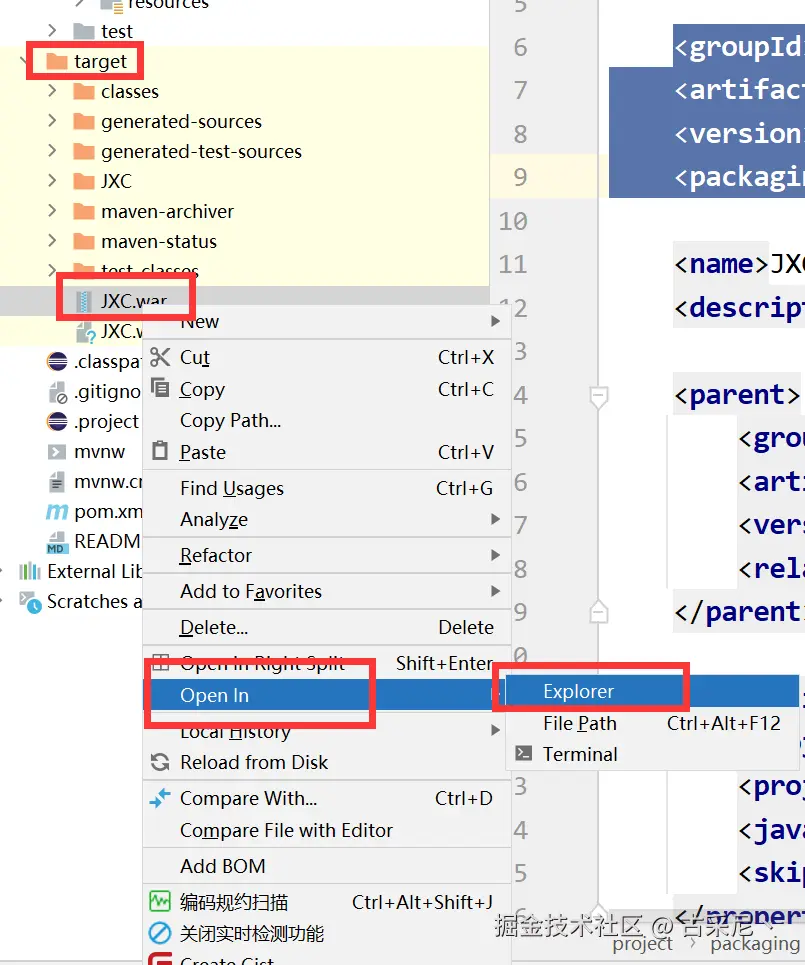The height and width of the screenshot is (965, 805).
Task: Click the README markdown file icon
Action: pos(57,542)
